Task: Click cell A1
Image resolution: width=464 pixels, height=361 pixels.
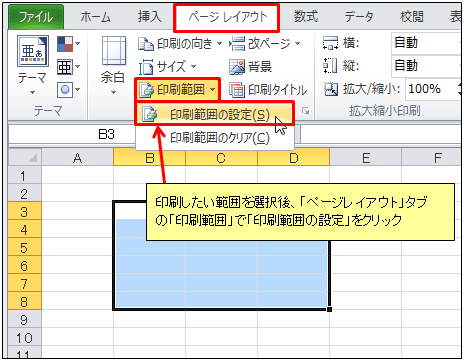Action: coord(77,175)
